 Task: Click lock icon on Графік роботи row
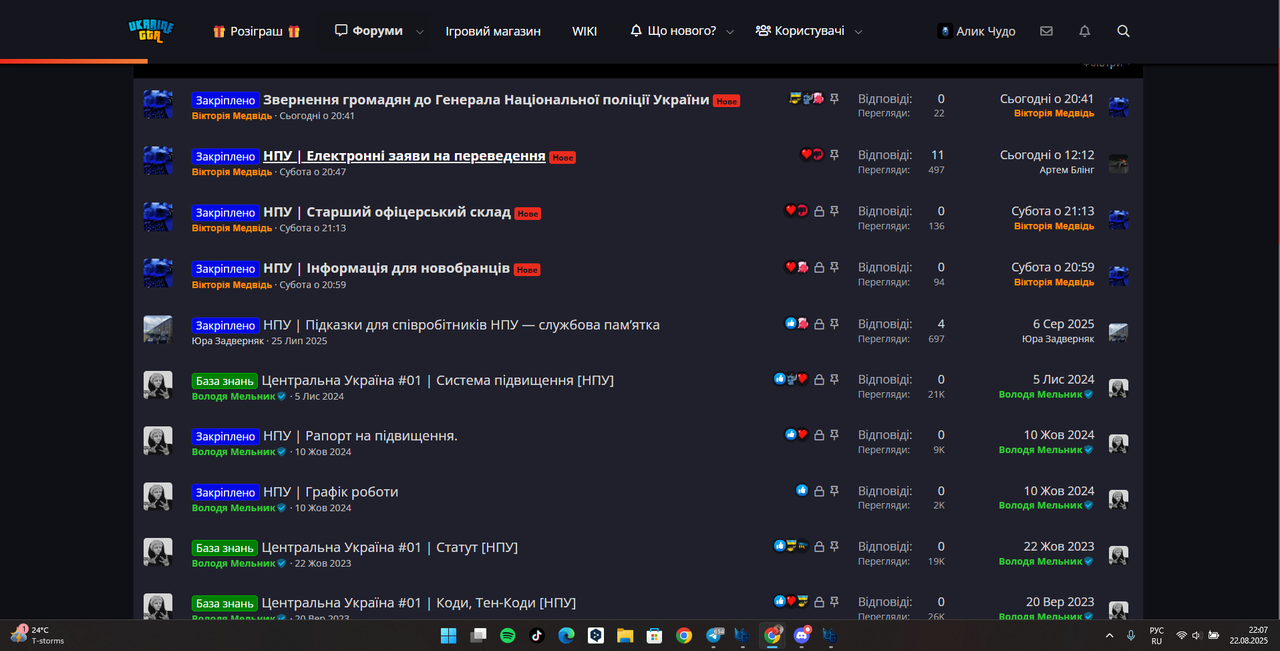[819, 491]
